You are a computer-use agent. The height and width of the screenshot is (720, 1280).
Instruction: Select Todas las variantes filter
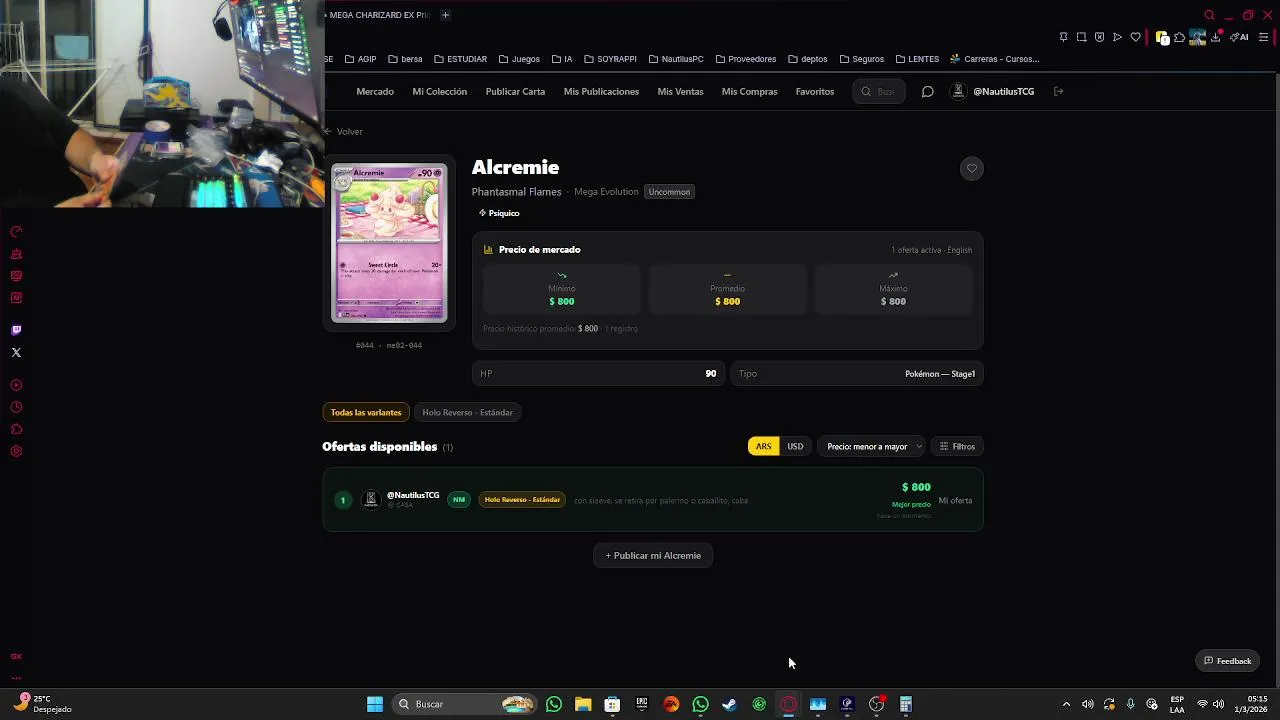point(366,412)
